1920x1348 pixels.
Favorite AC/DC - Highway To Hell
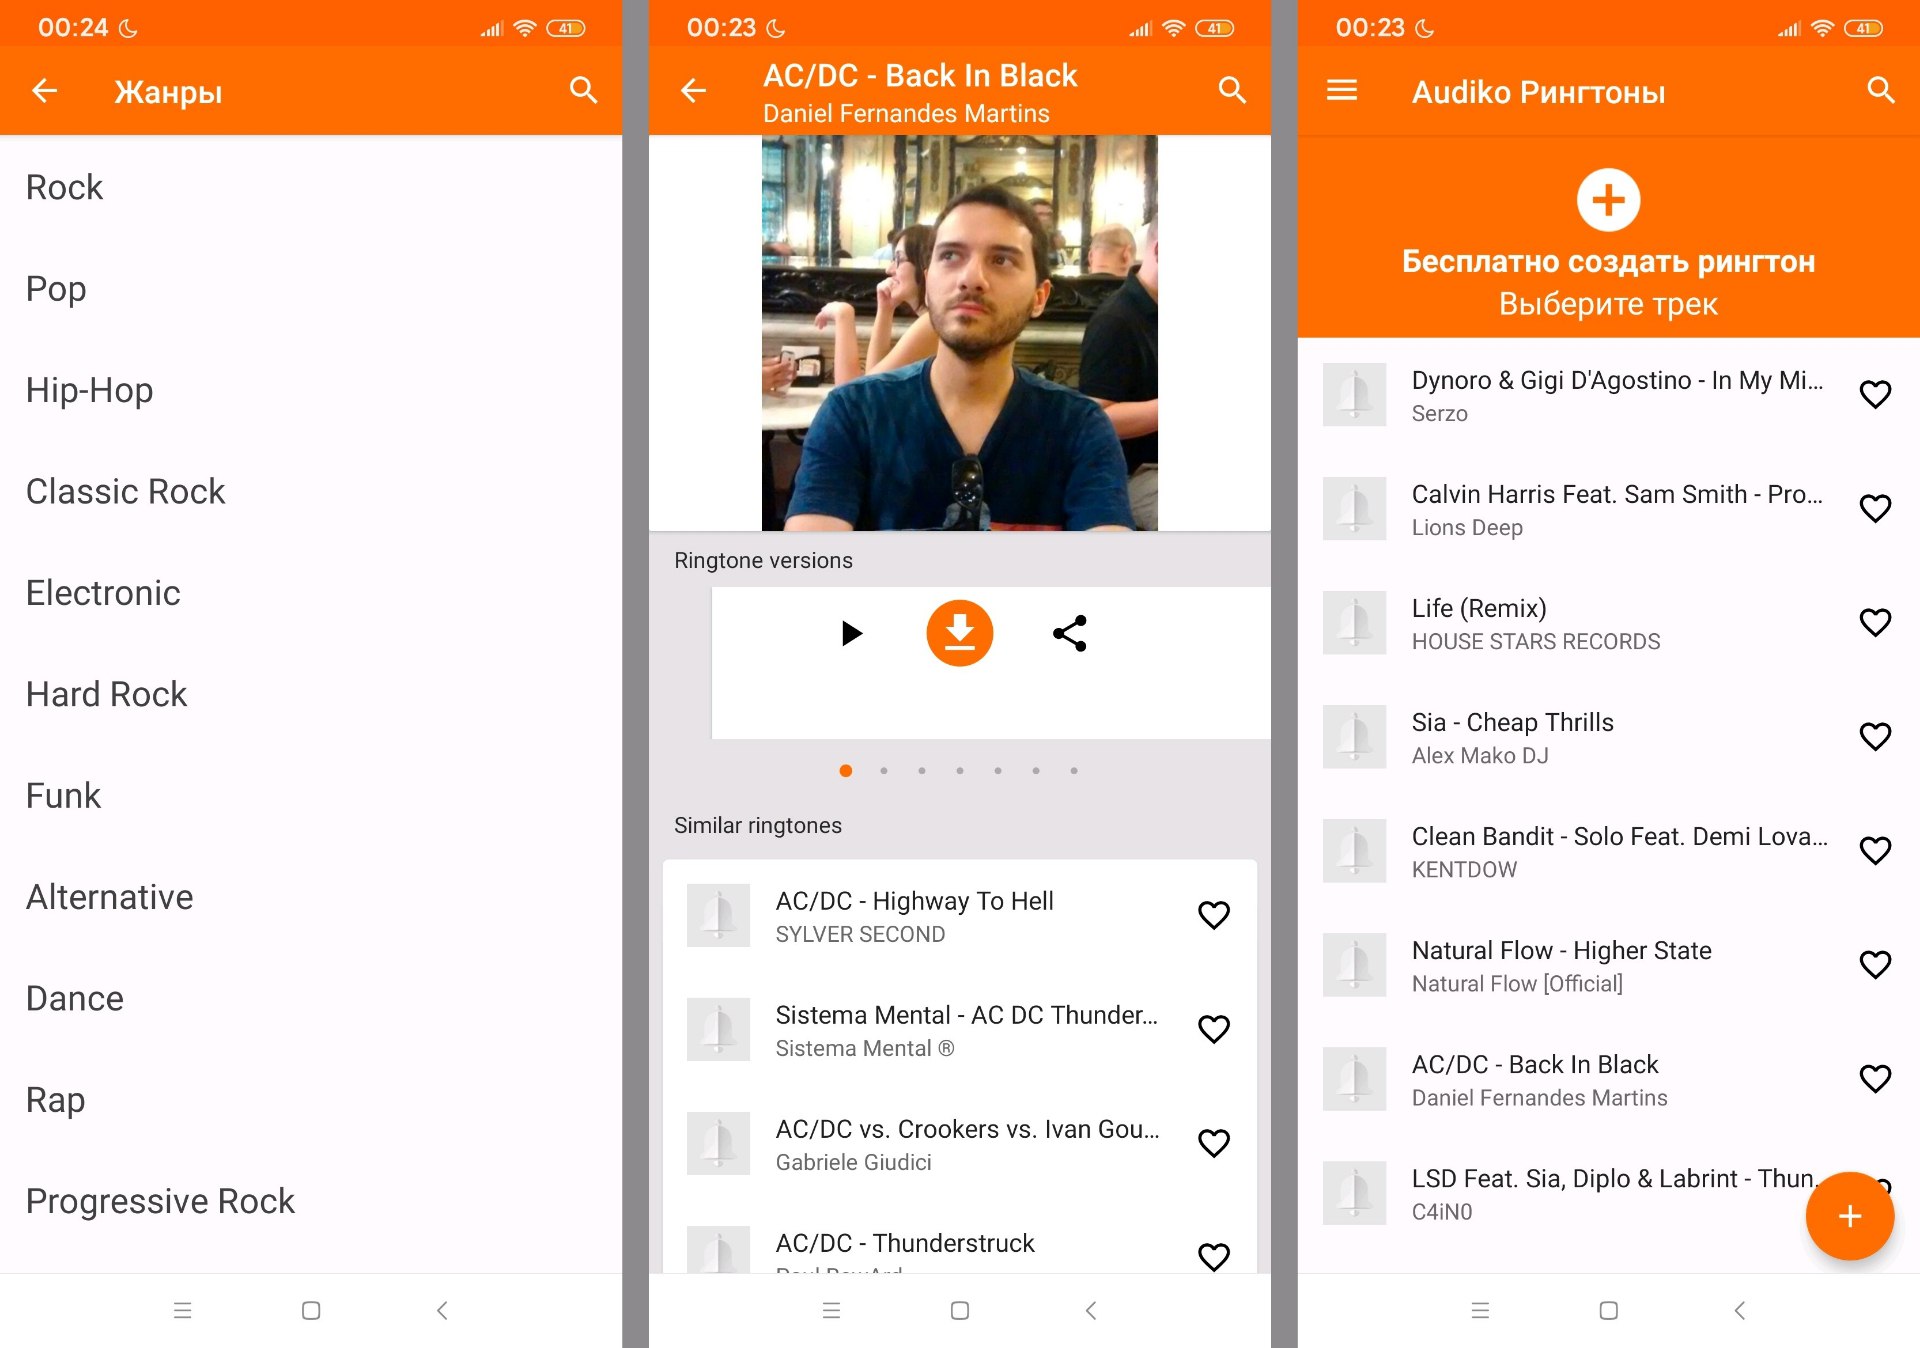pos(1213,915)
